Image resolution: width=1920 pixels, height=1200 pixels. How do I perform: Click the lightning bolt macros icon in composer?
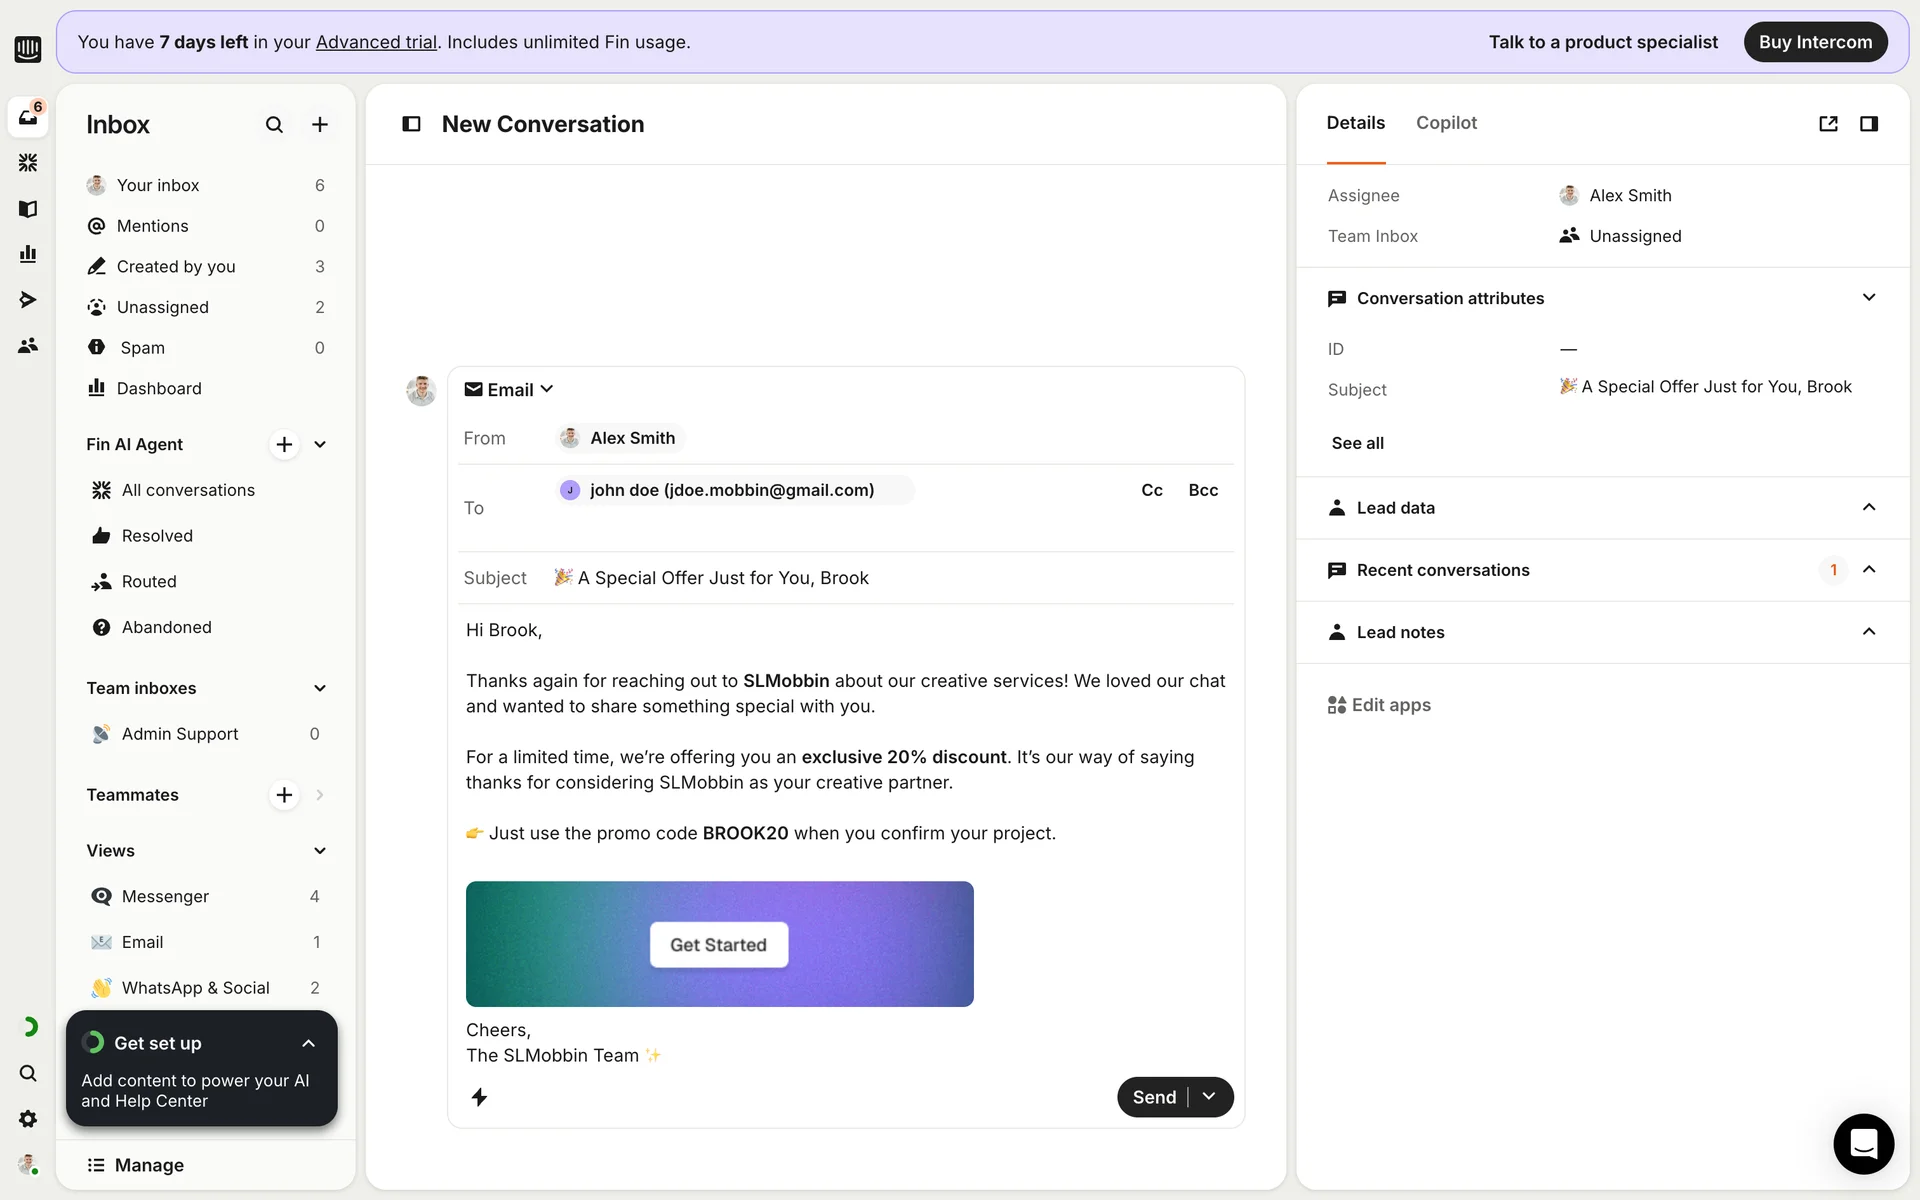pyautogui.click(x=480, y=1097)
